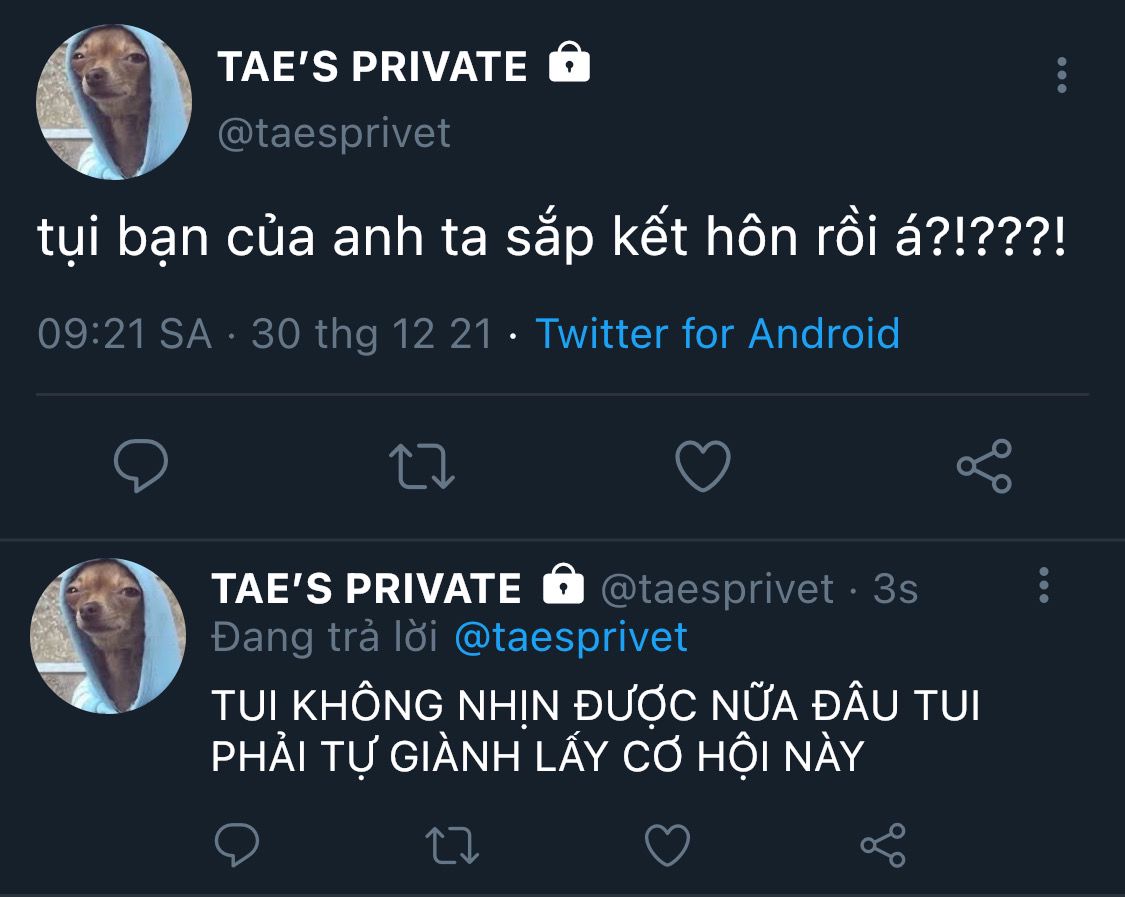Open the reply tweet text in capitals
The height and width of the screenshot is (897, 1125).
click(595, 732)
